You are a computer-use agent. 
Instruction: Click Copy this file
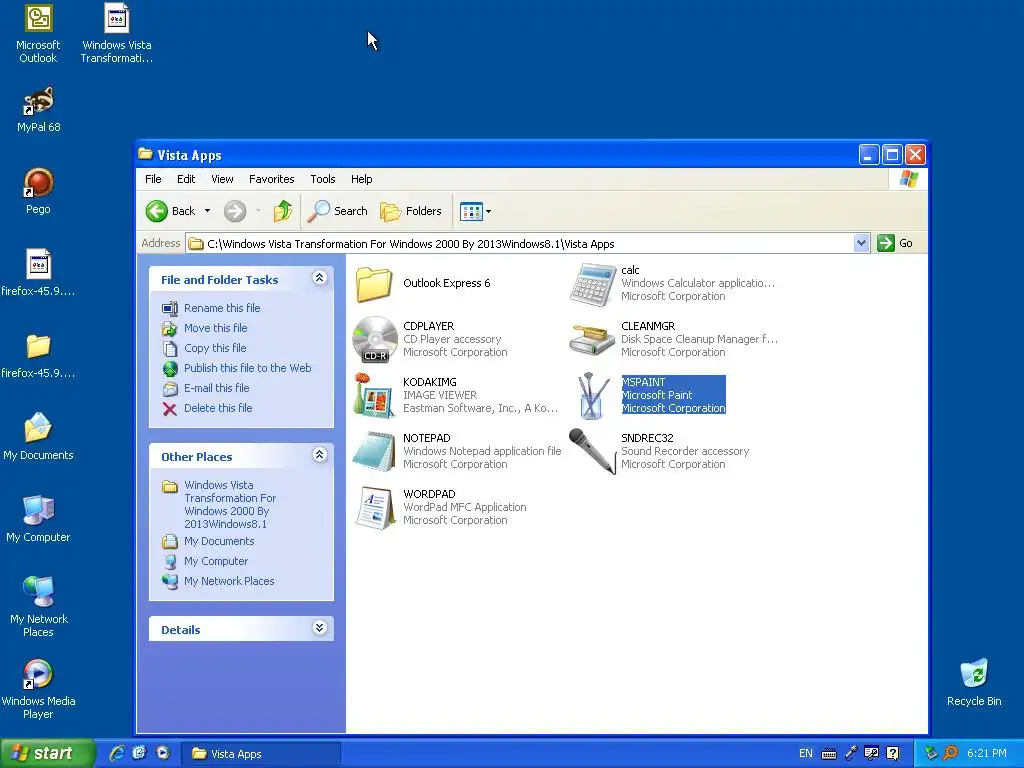[215, 348]
